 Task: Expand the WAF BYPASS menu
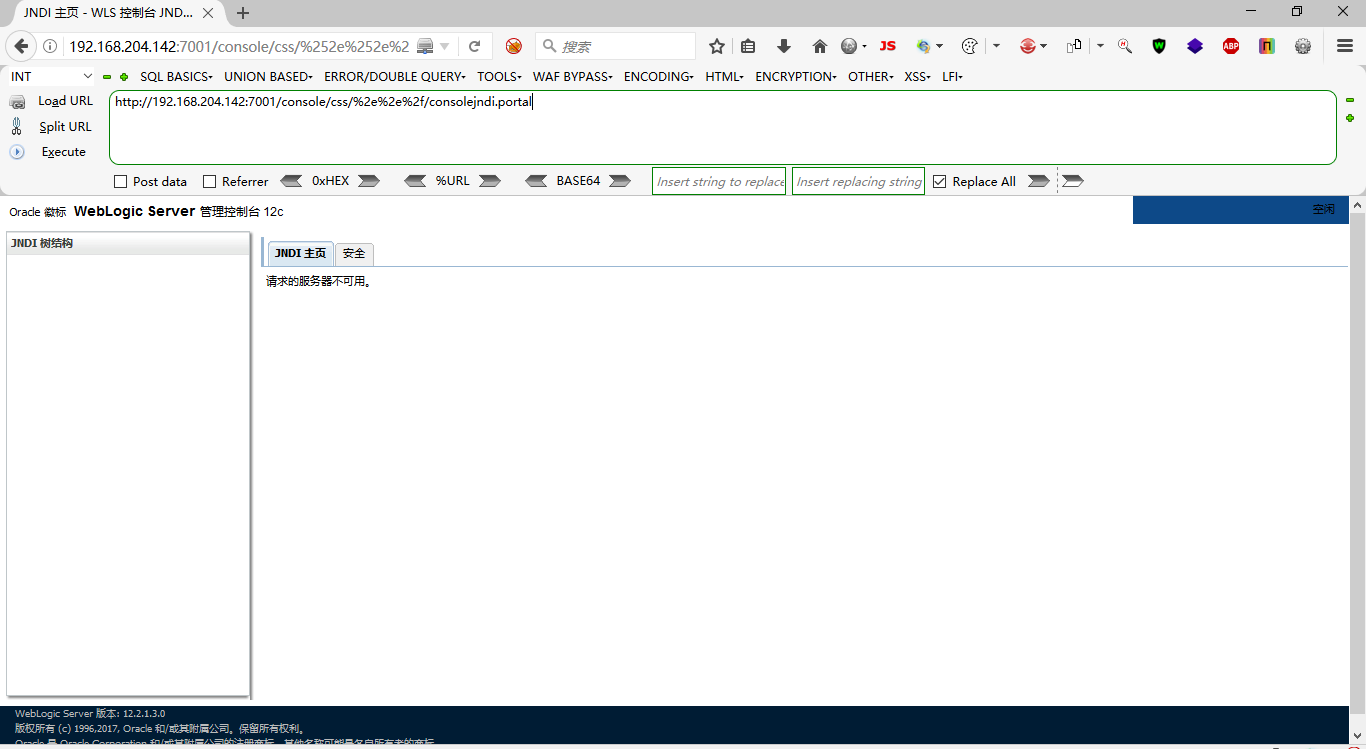(x=571, y=76)
